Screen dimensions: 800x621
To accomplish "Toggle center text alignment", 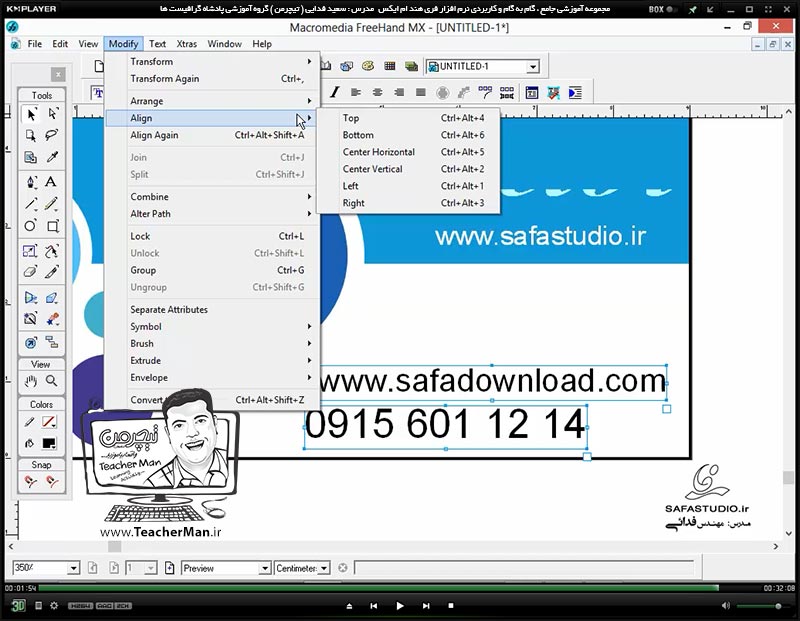I will pos(378,92).
